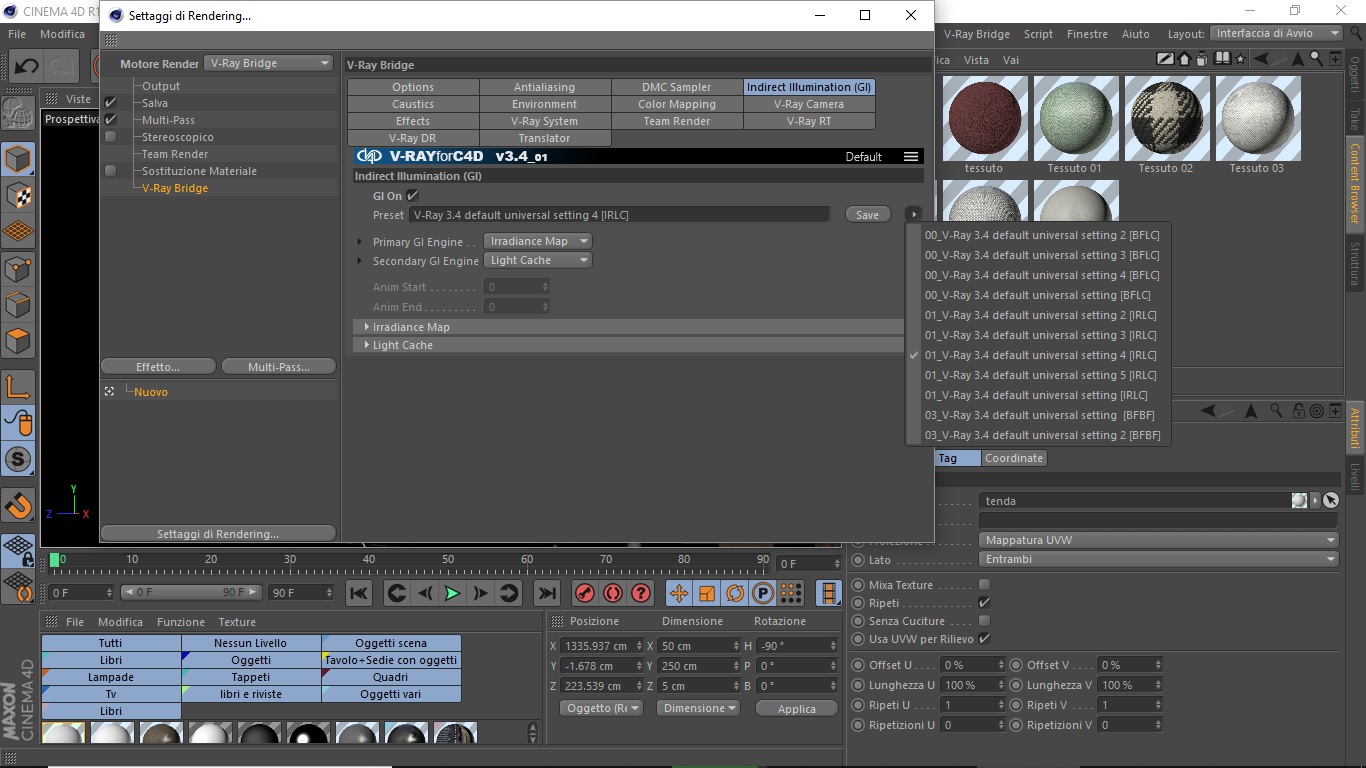
Task: Play animation forwards green arrow
Action: (452, 593)
